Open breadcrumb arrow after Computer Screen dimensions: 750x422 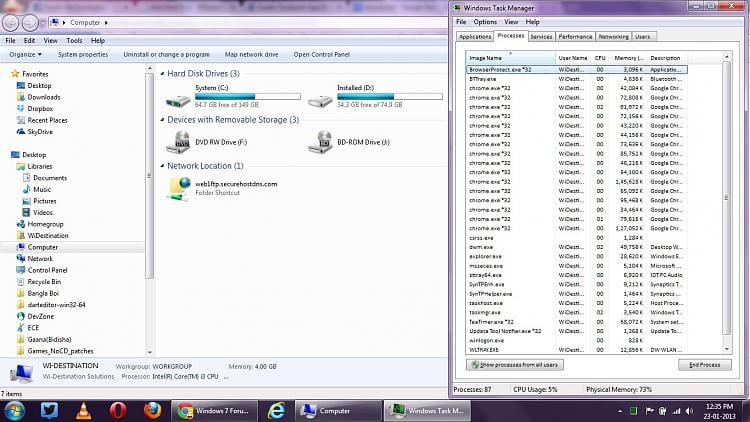pyautogui.click(x=106, y=22)
